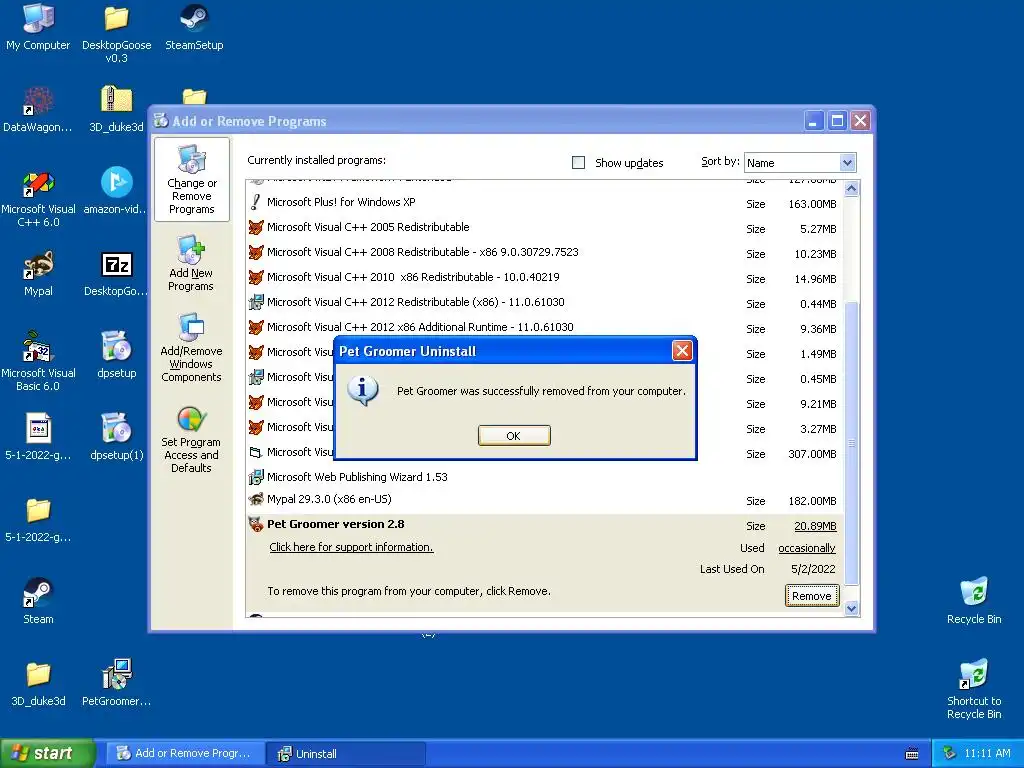Open the Sort by Name dropdown

[847, 163]
